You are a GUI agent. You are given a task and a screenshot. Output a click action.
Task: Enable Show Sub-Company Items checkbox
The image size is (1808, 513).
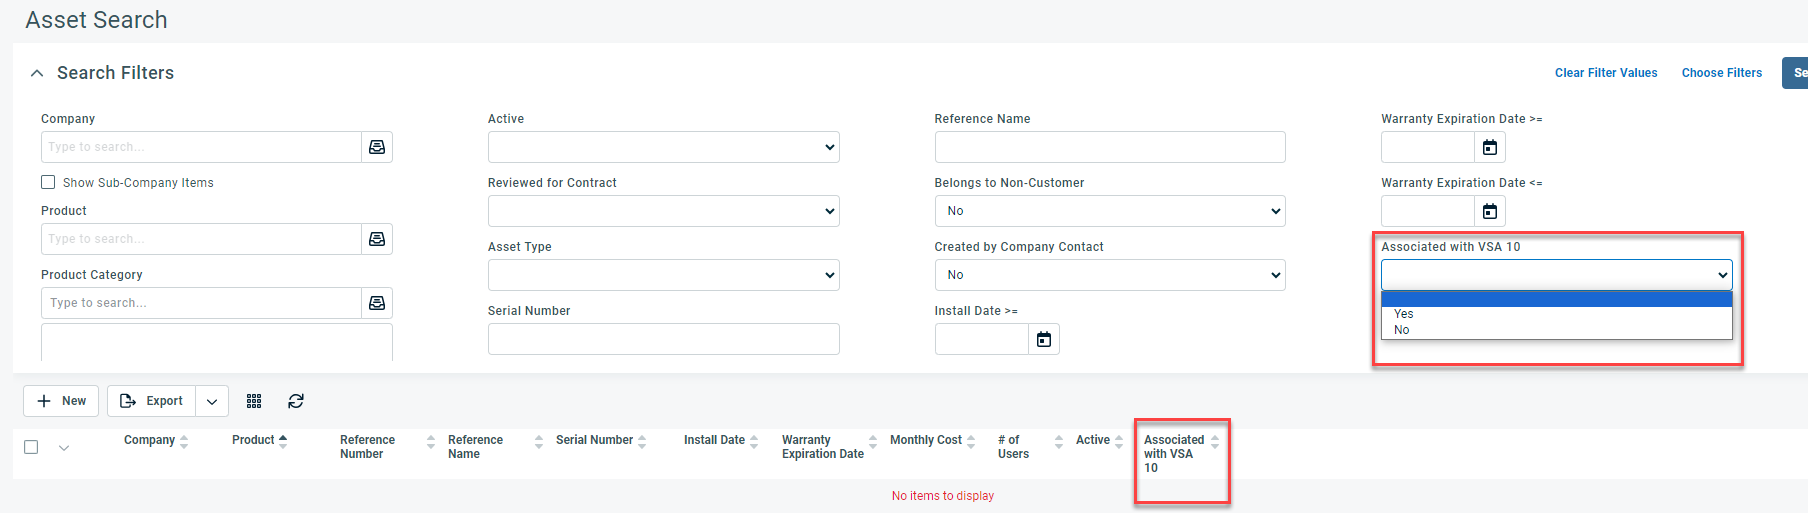pyautogui.click(x=48, y=182)
